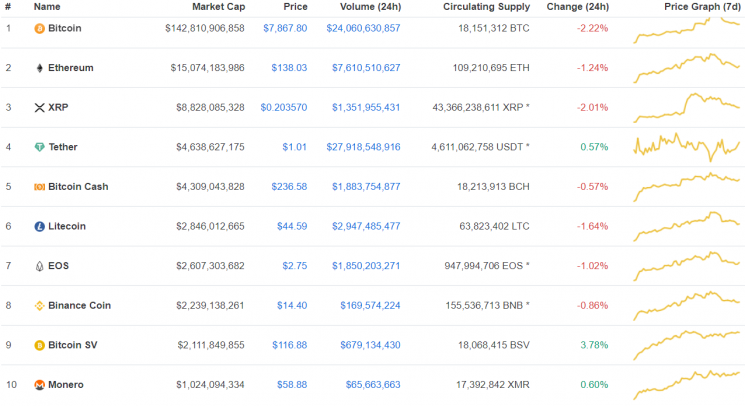This screenshot has width=745, height=406.
Task: Open Bitcoin volume $24,060,630,857
Action: 363,28
